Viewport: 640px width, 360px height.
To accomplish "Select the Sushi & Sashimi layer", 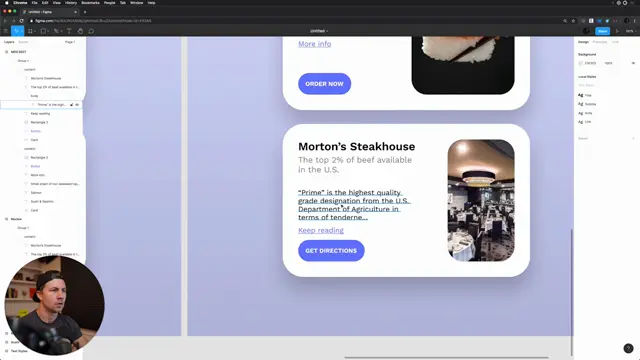I will [42, 202].
